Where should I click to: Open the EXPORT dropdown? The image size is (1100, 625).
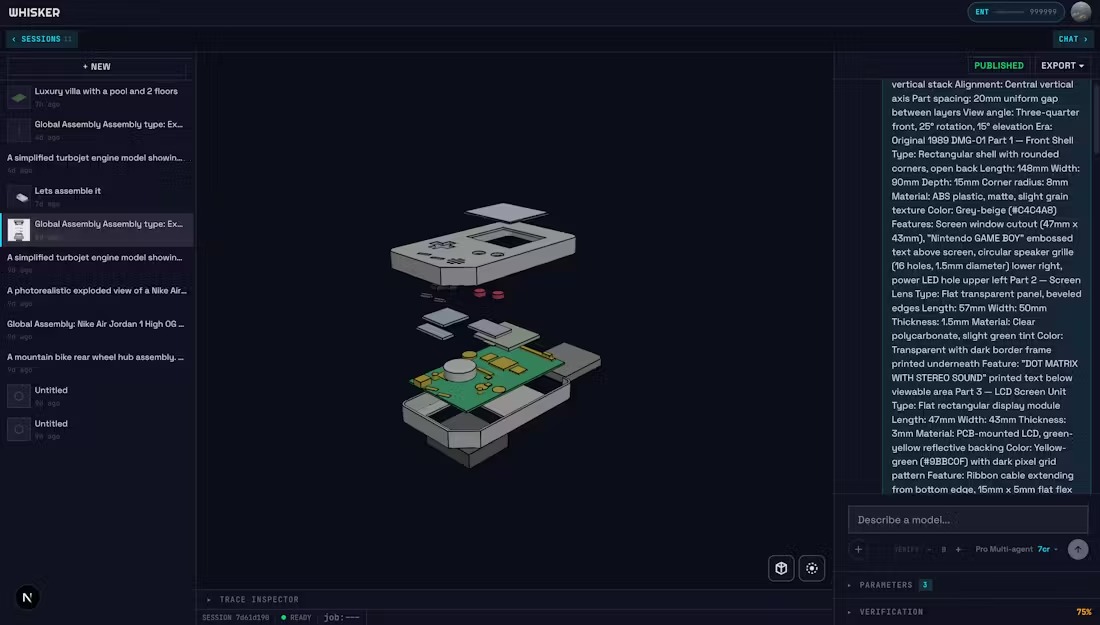[x=1062, y=66]
